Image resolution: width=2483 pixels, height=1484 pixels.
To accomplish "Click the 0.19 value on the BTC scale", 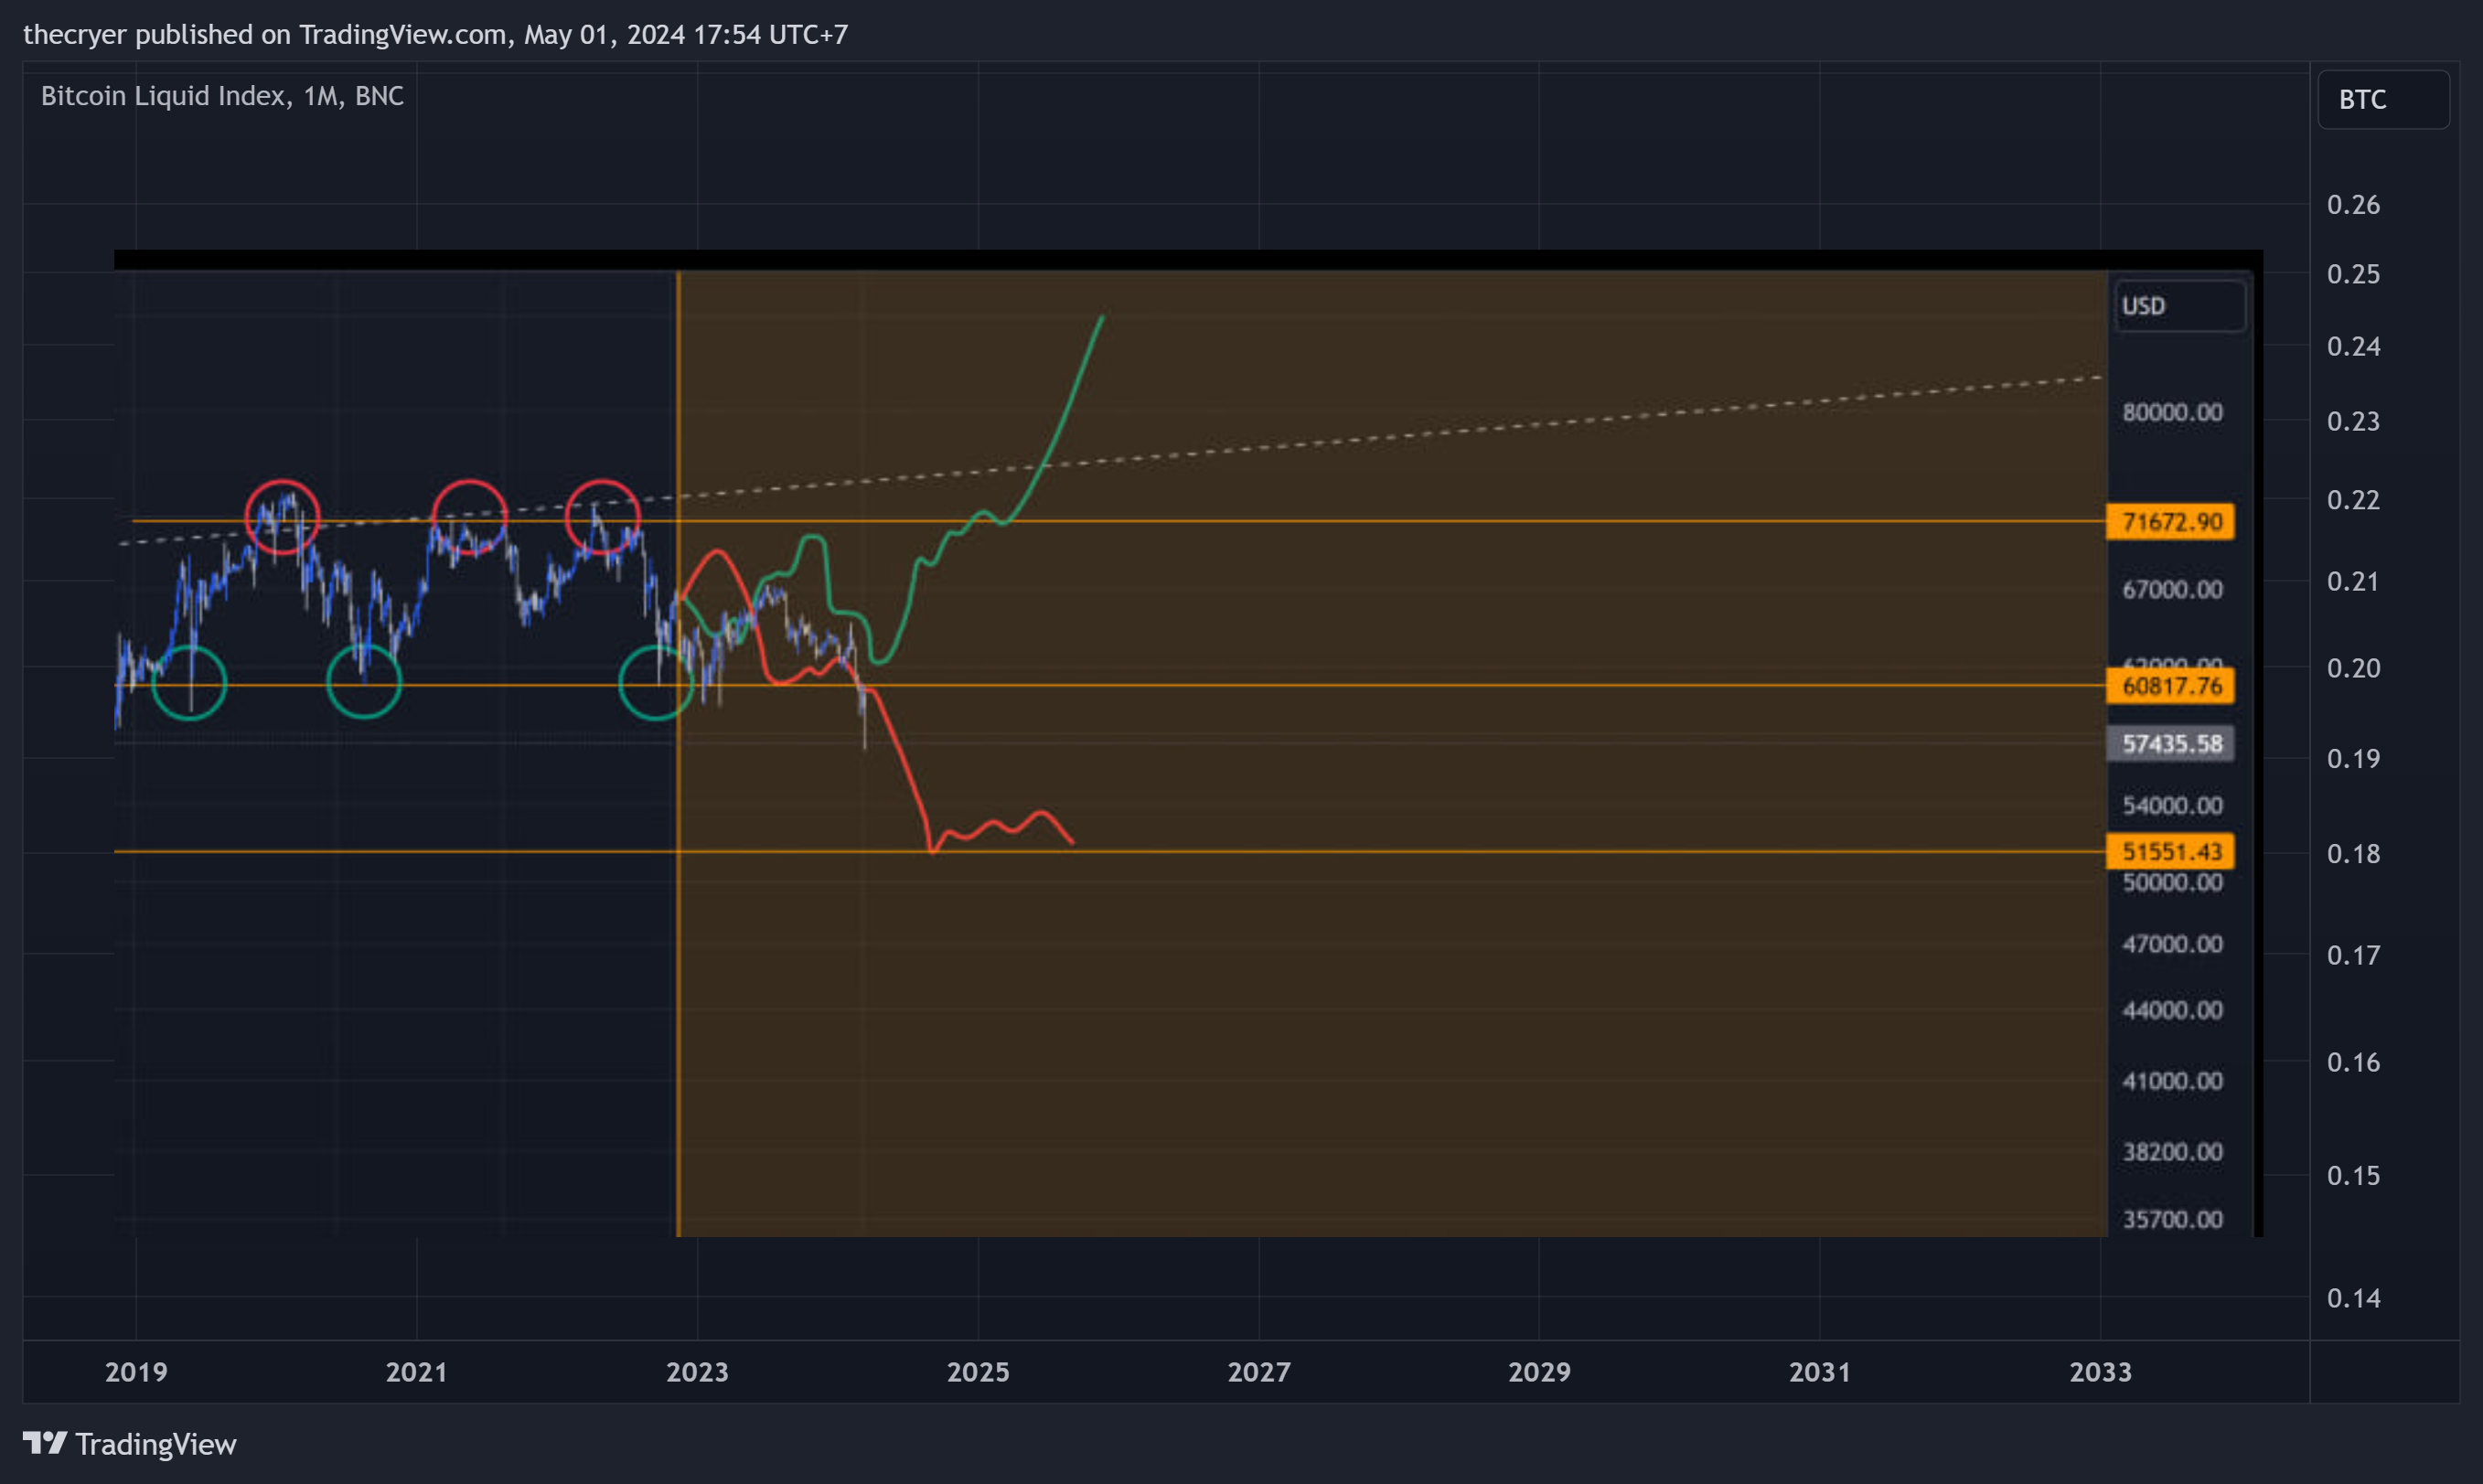I will [x=2353, y=759].
